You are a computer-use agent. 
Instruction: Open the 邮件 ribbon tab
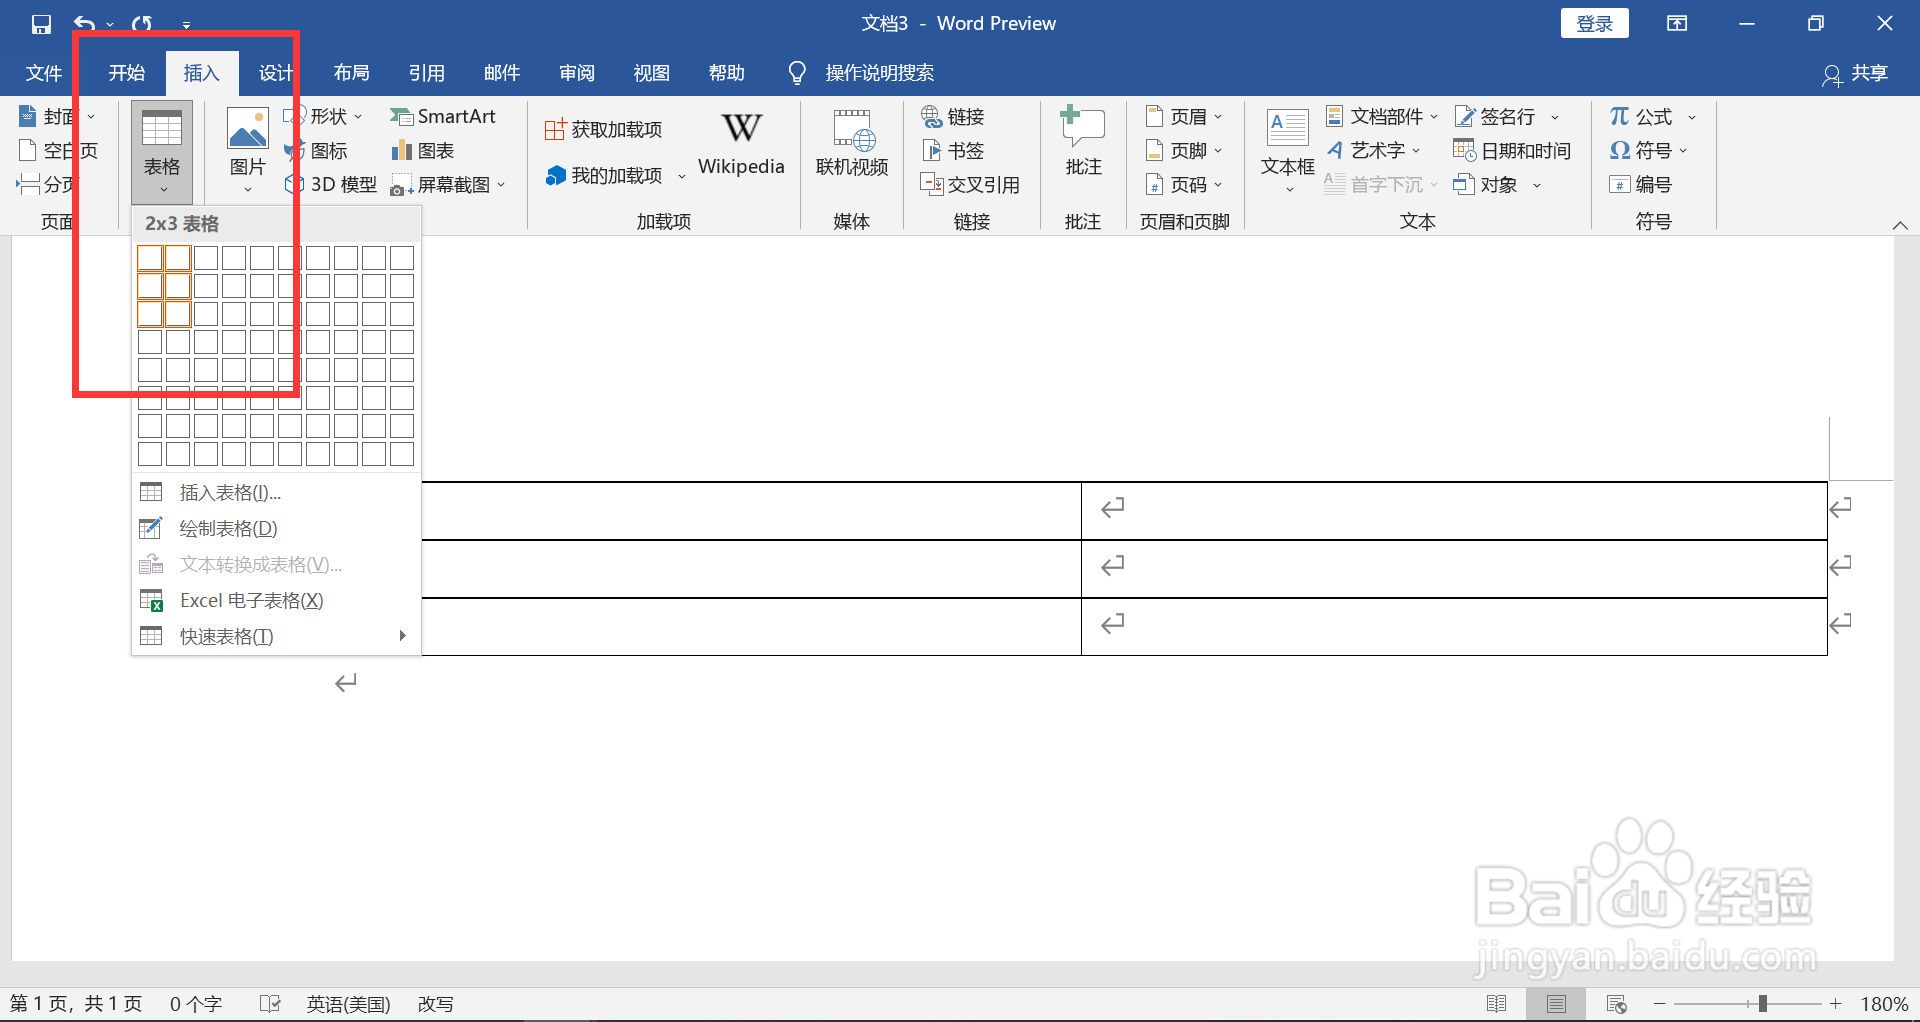tap(501, 72)
